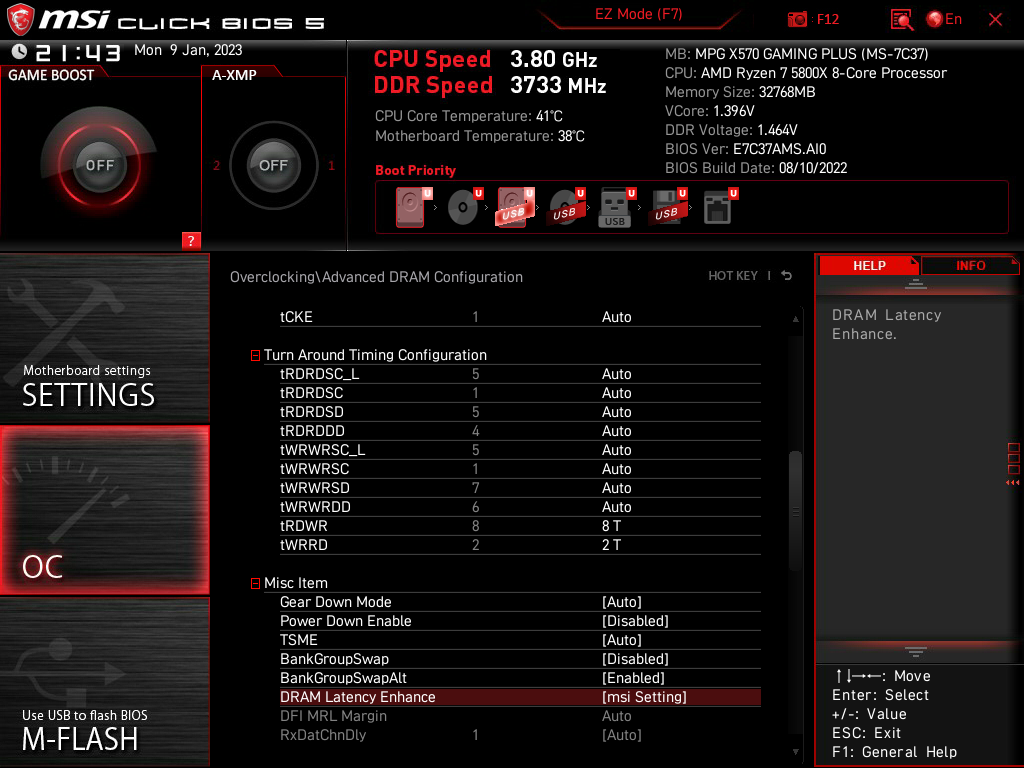Open the OC overclocking section

pyautogui.click(x=104, y=511)
